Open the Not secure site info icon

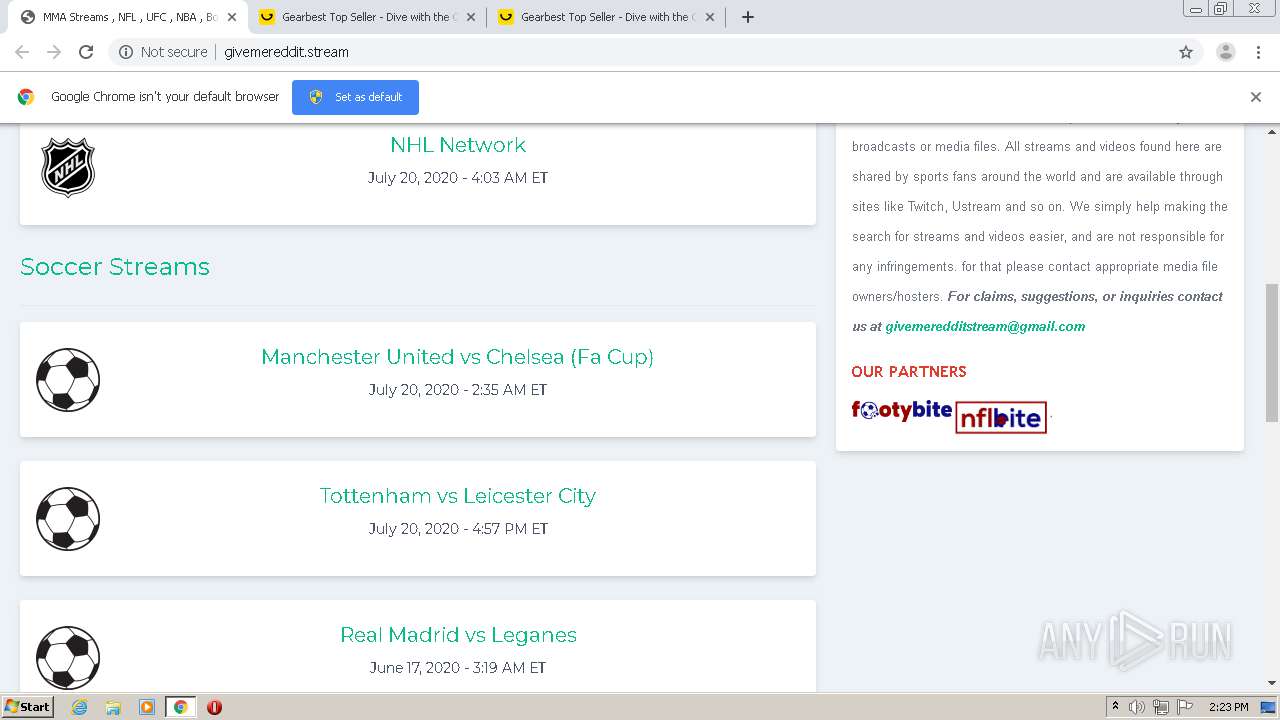click(126, 52)
